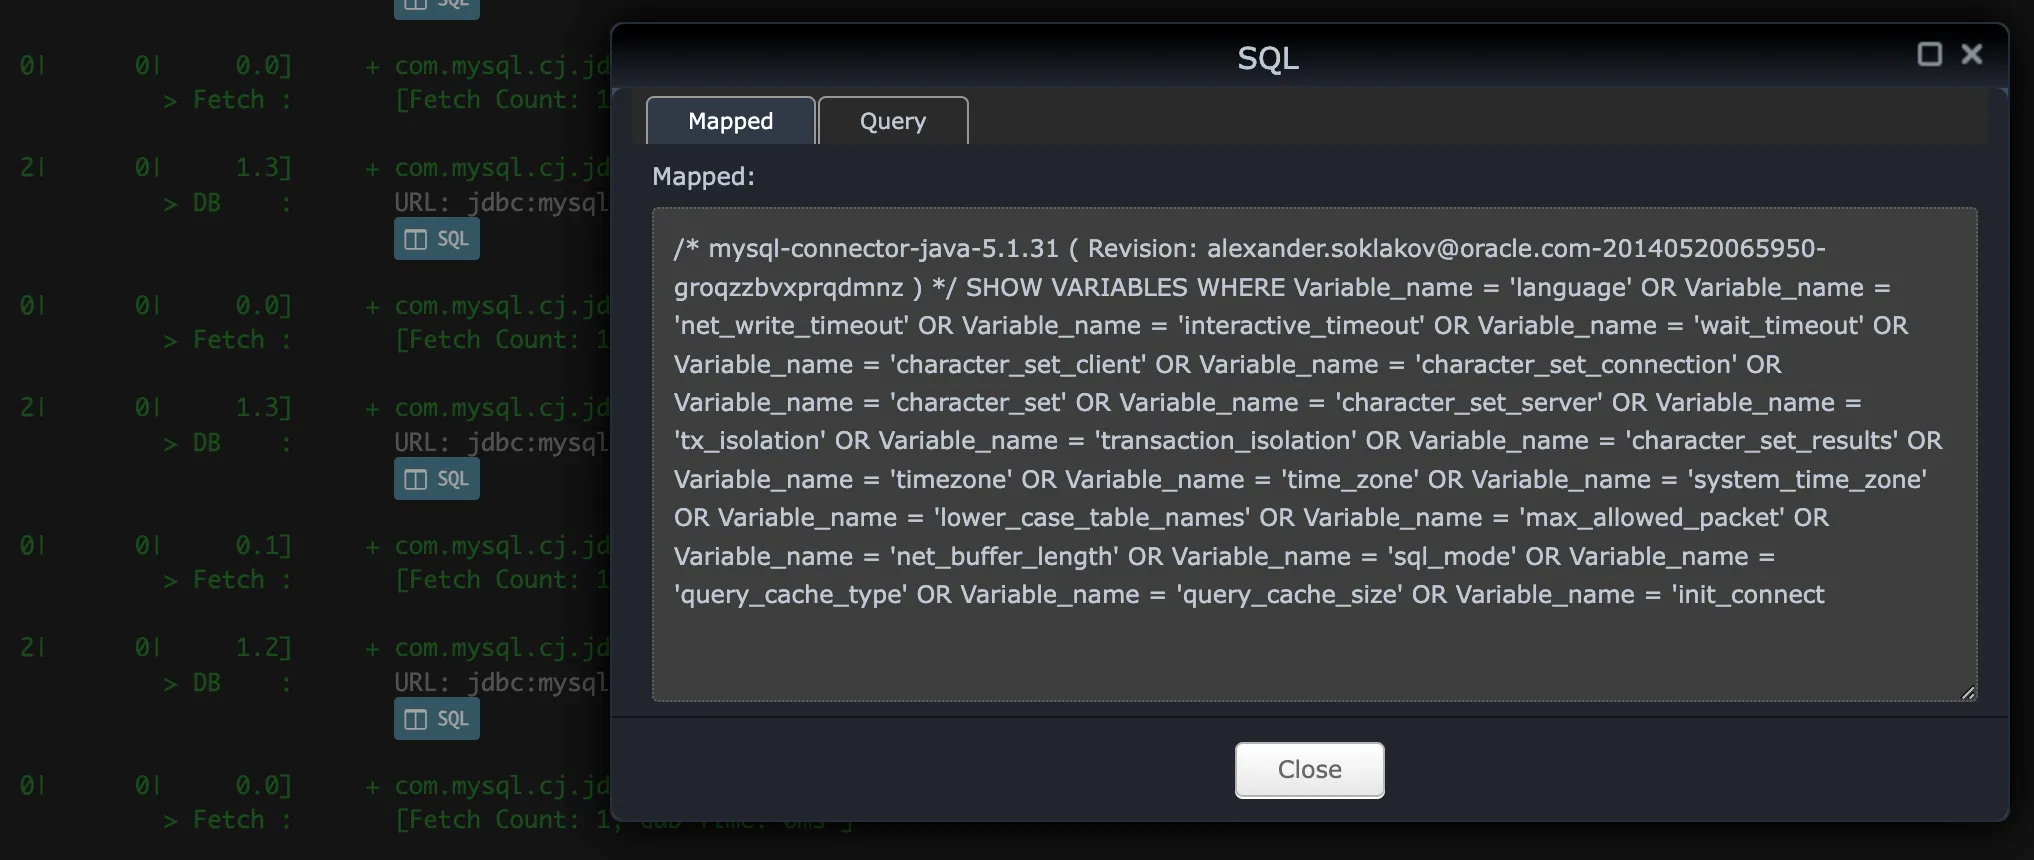Expand the plus on the middle 0.0] row
The image size is (2034, 860).
(x=372, y=307)
